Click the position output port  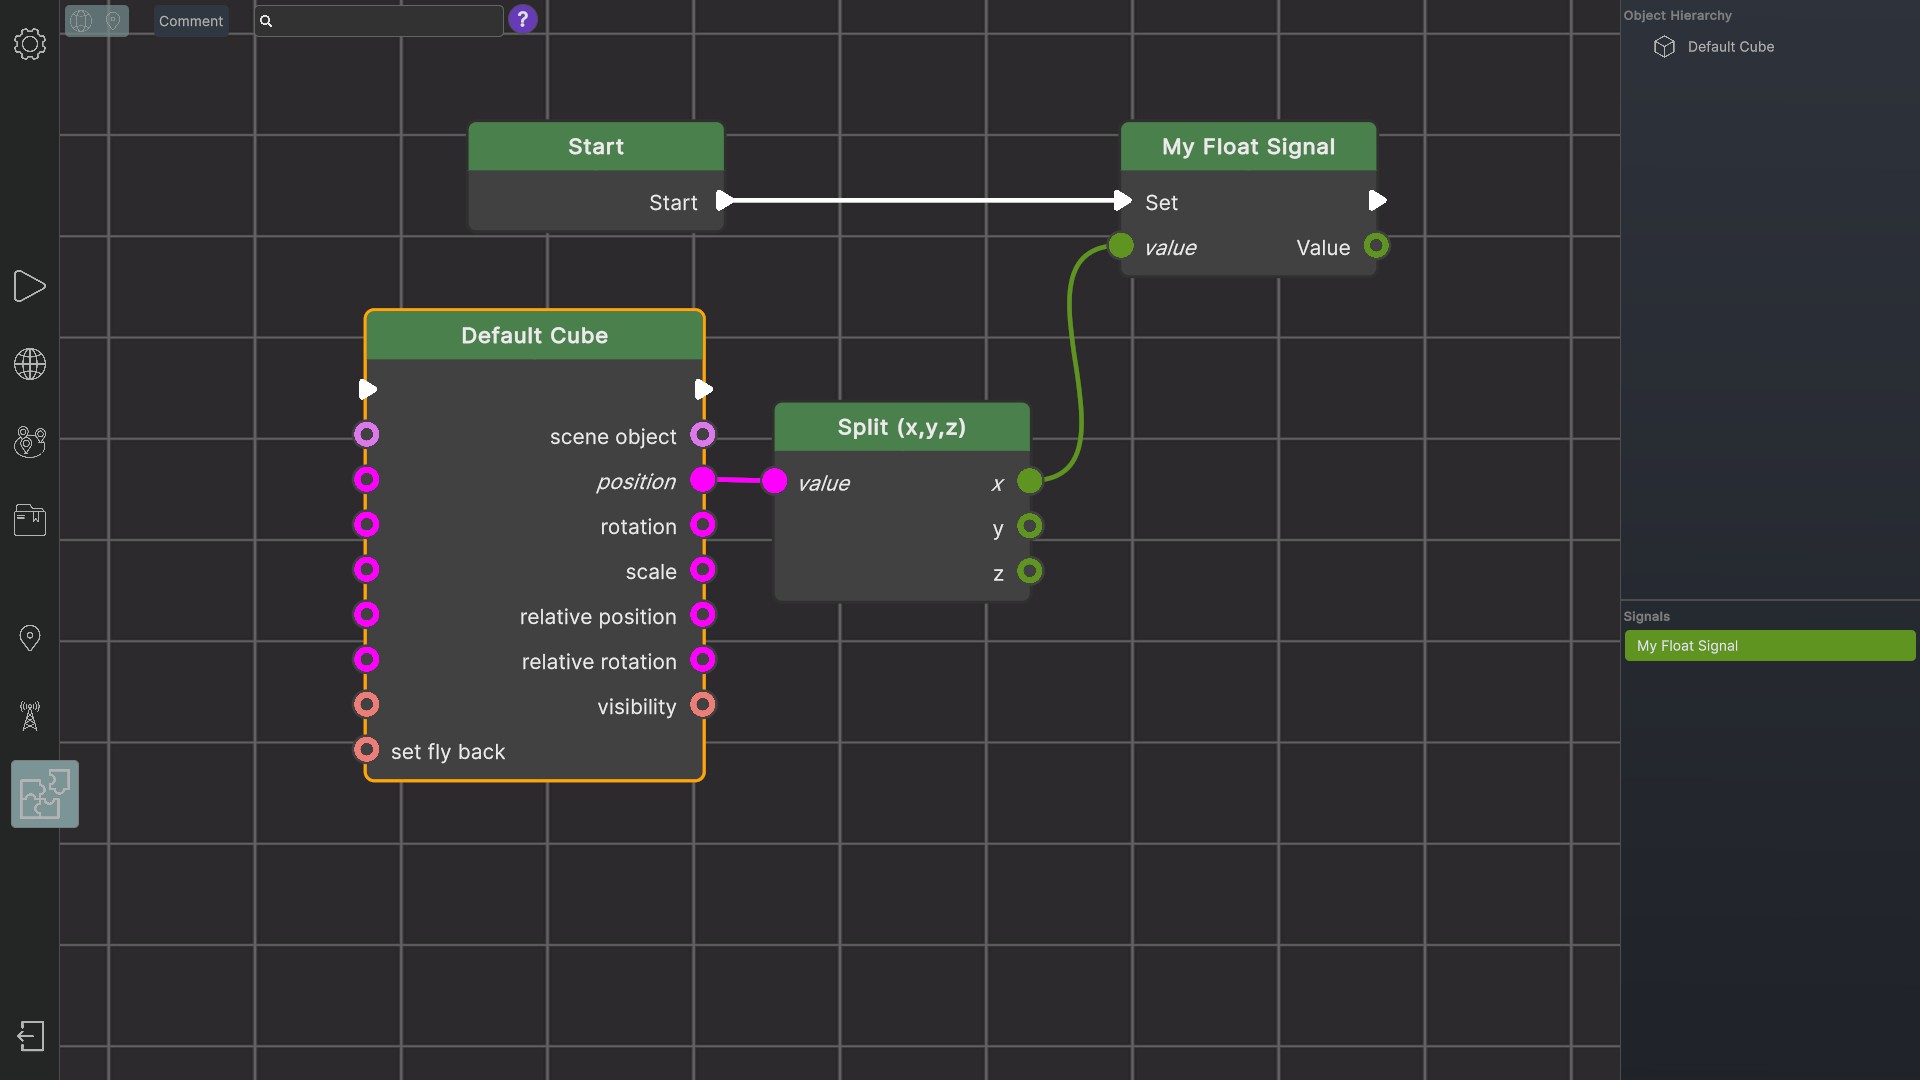[703, 480]
